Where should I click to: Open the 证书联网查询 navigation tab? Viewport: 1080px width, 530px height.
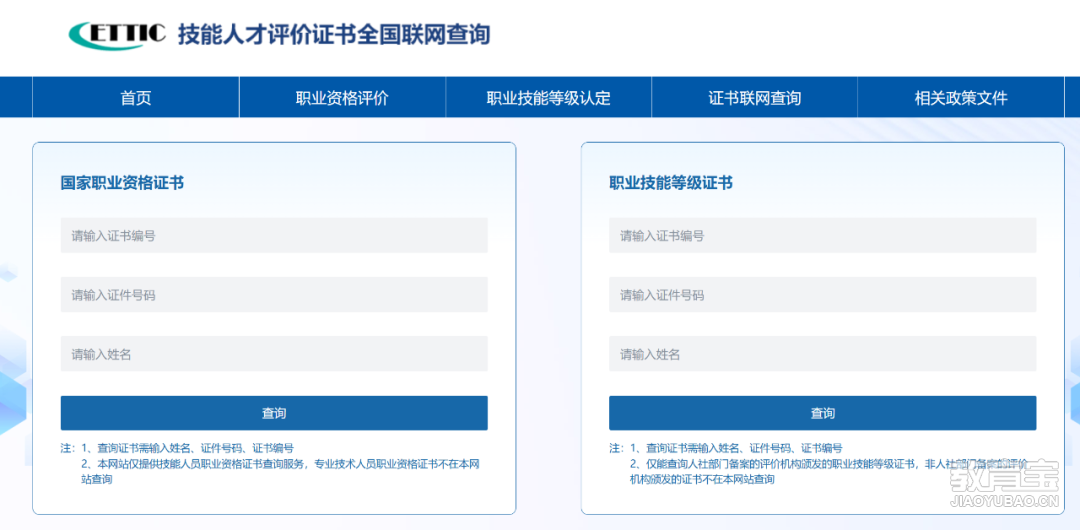tap(754, 98)
